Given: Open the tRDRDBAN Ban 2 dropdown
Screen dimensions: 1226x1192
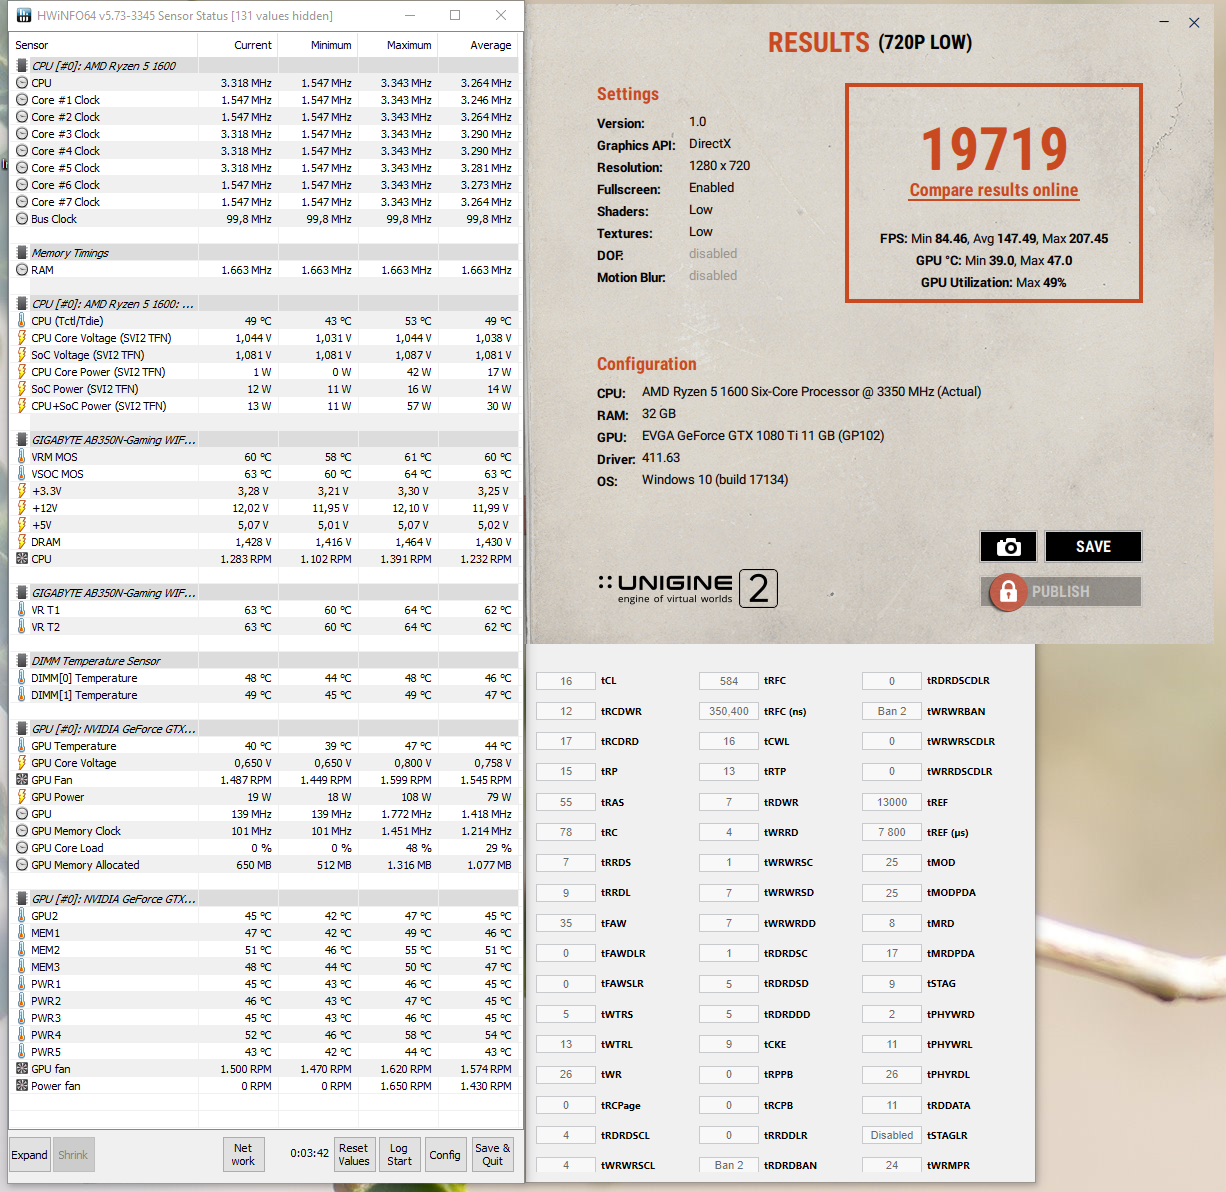Looking at the screenshot, I should coord(729,1165).
